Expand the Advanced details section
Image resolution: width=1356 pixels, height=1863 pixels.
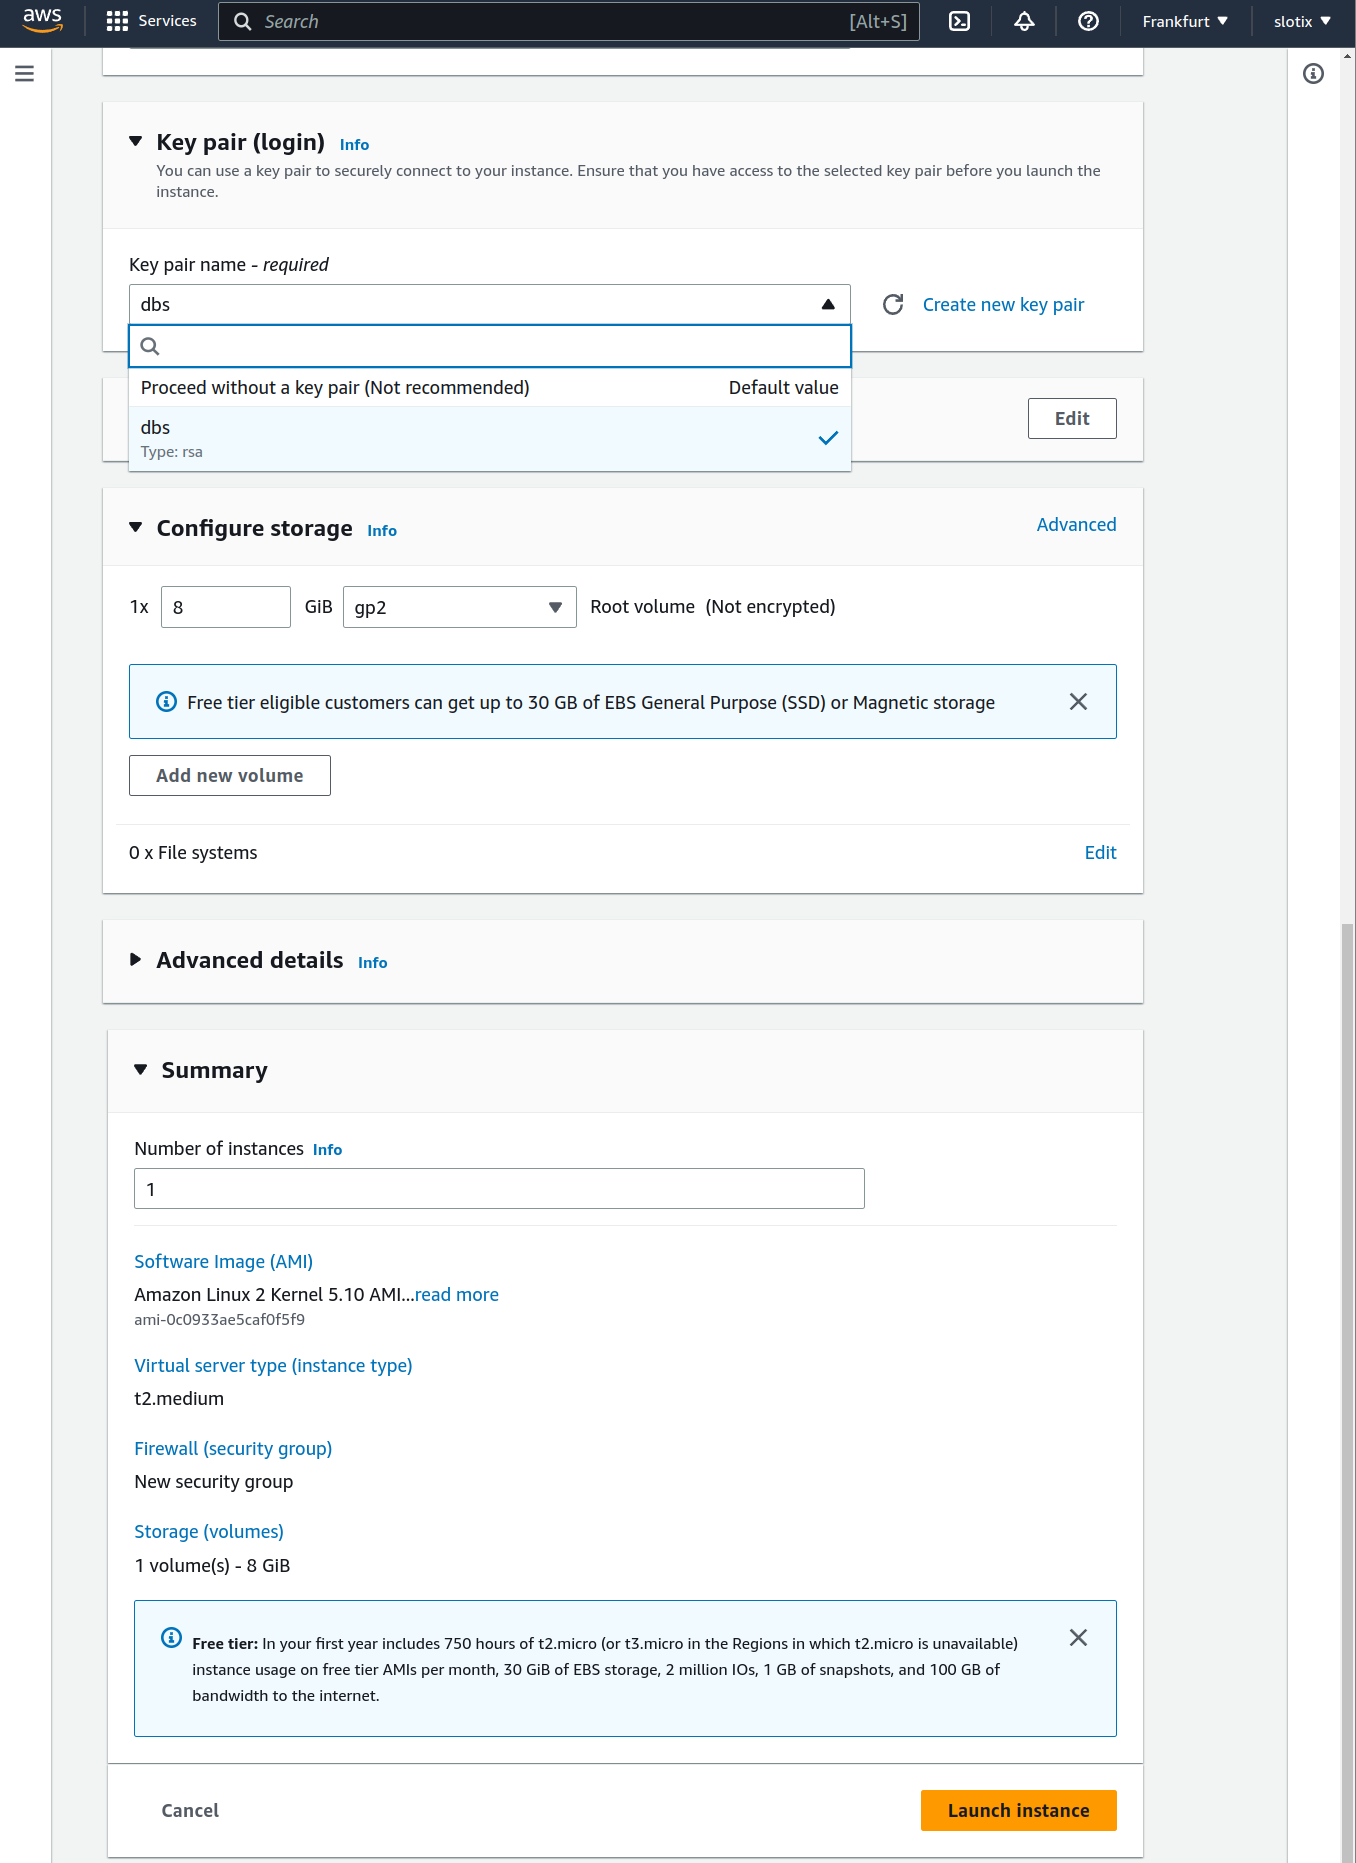click(136, 960)
